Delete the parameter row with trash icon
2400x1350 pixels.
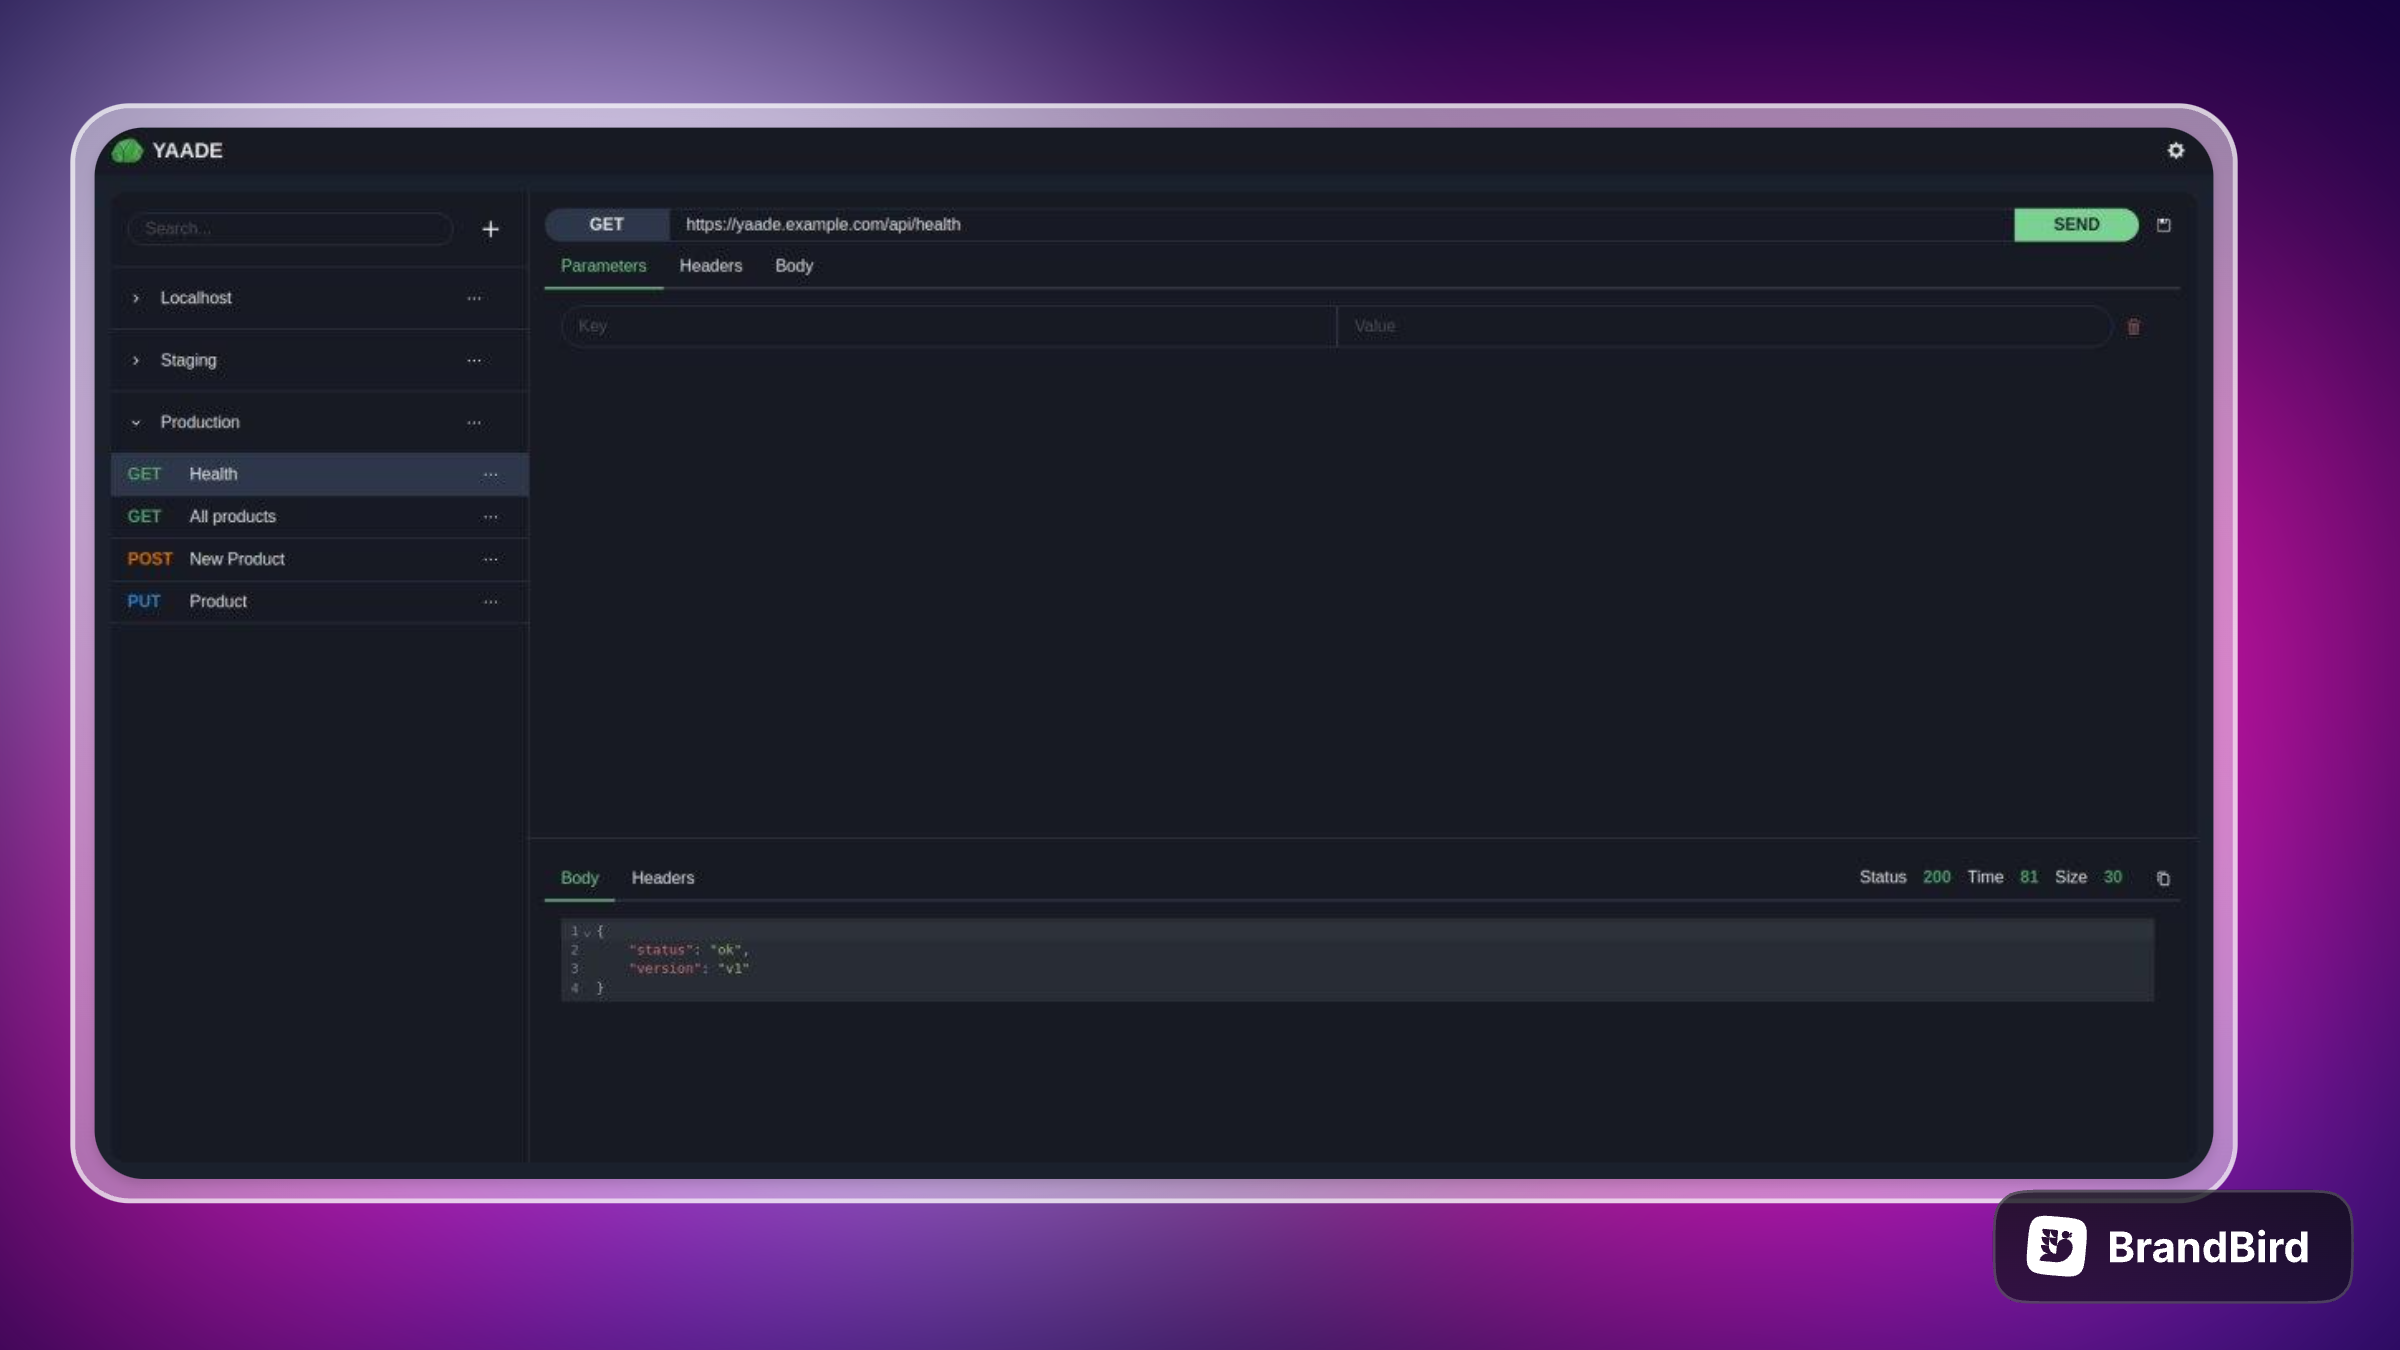(x=2133, y=327)
